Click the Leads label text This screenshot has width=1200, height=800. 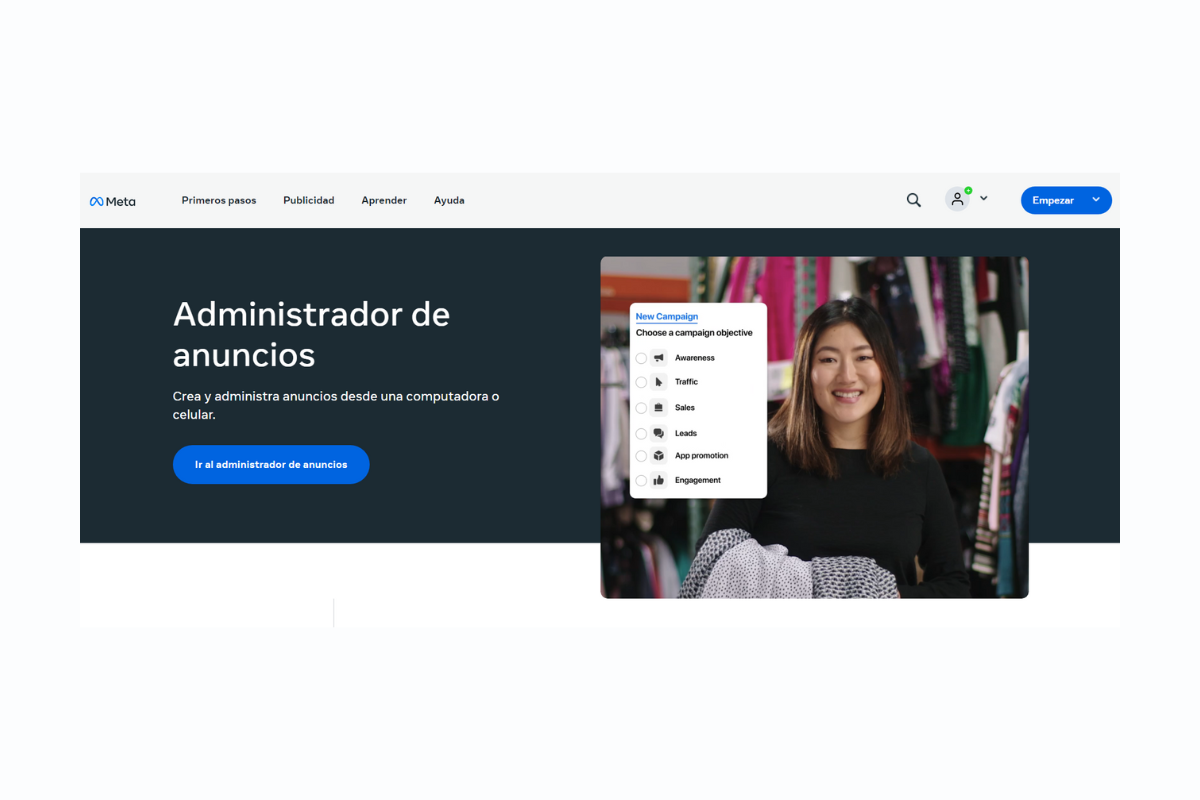pyautogui.click(x=686, y=434)
